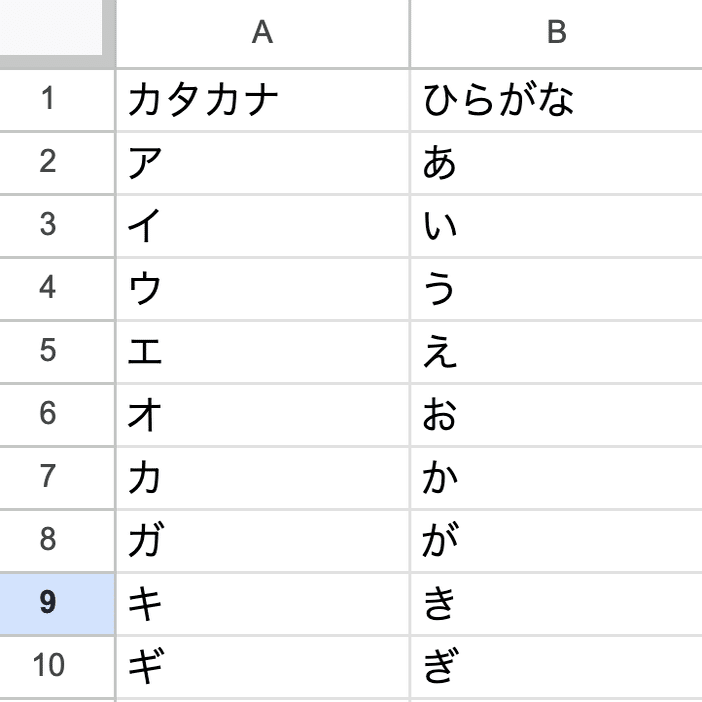Select the cell with お

point(556,415)
